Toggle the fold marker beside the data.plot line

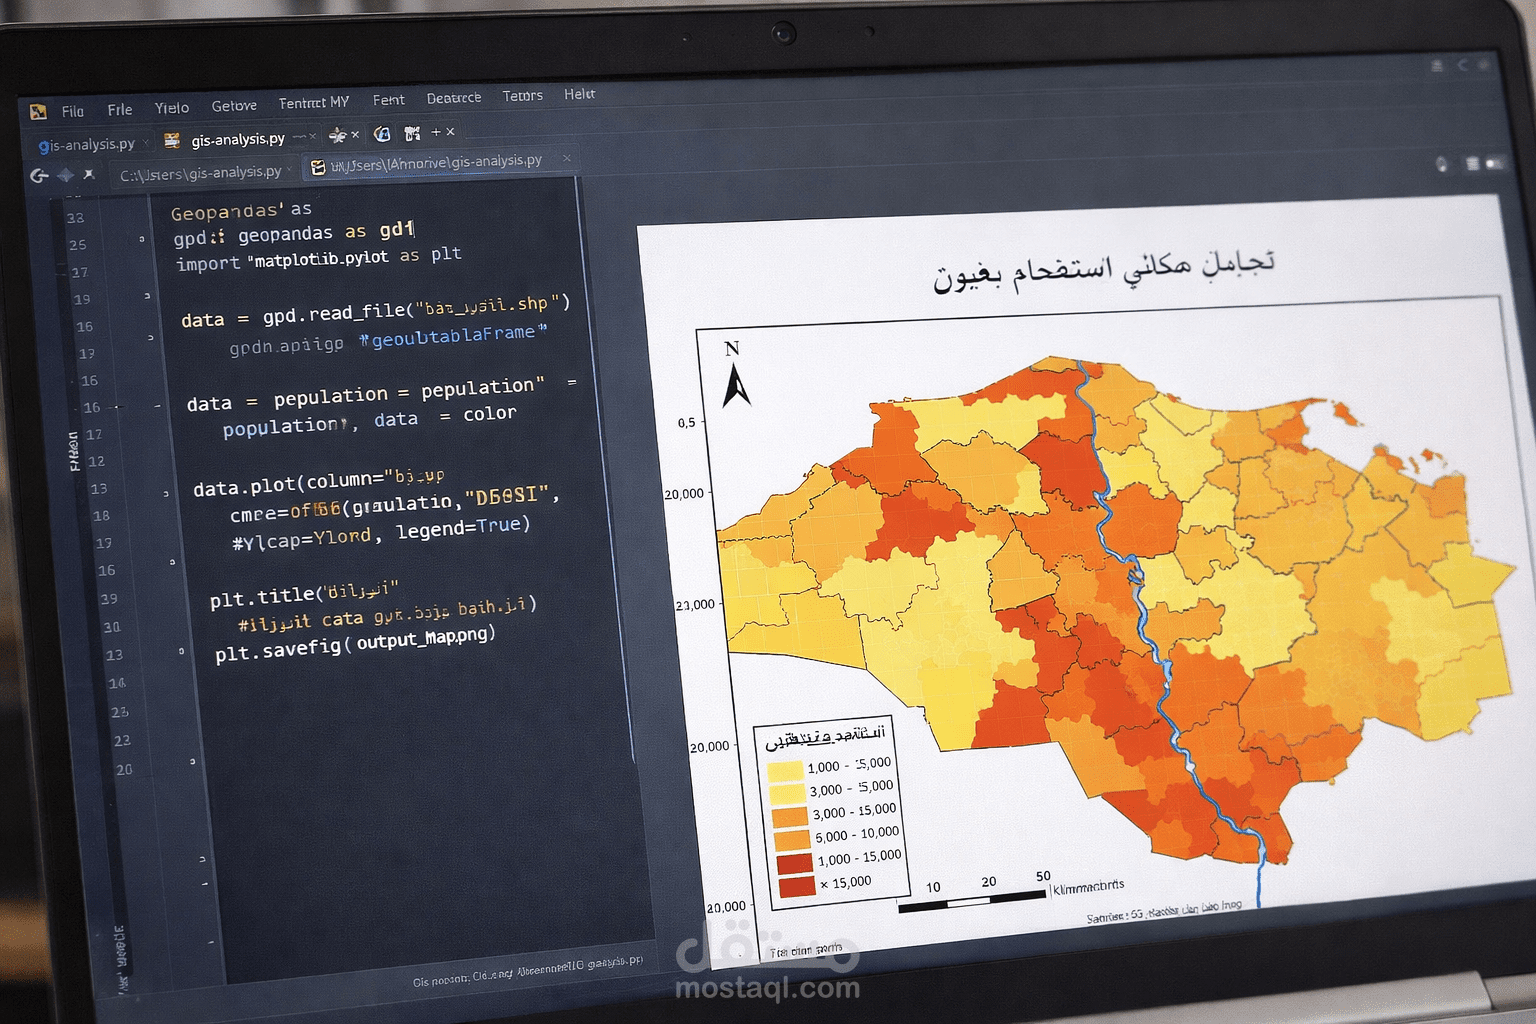click(x=166, y=494)
